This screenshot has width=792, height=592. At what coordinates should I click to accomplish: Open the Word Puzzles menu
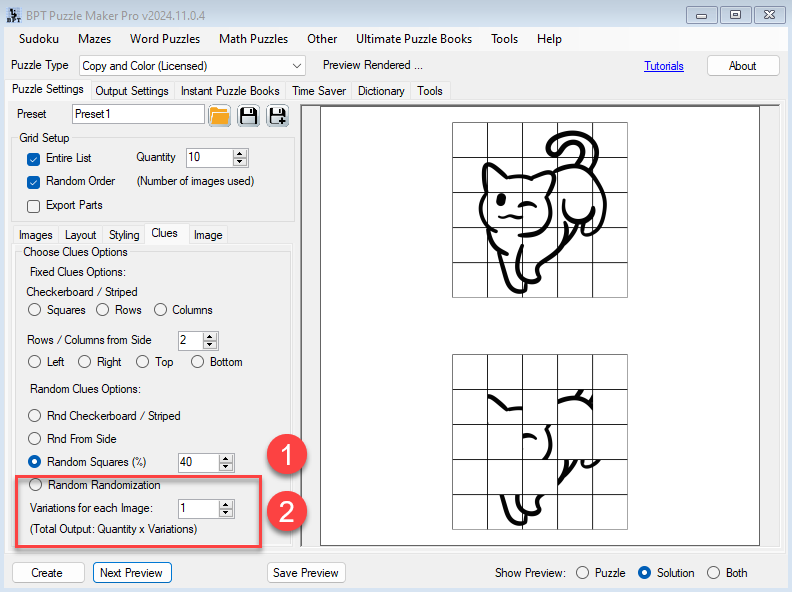(165, 39)
